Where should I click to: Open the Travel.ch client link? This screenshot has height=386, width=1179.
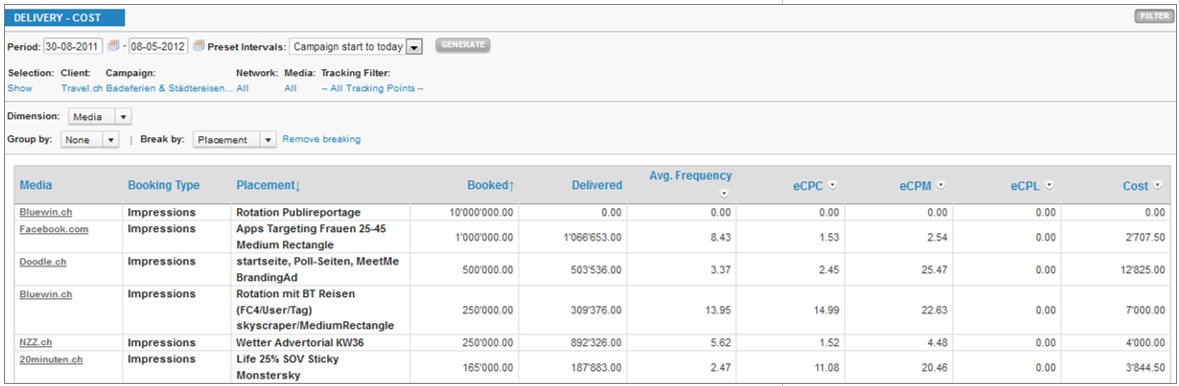82,88
